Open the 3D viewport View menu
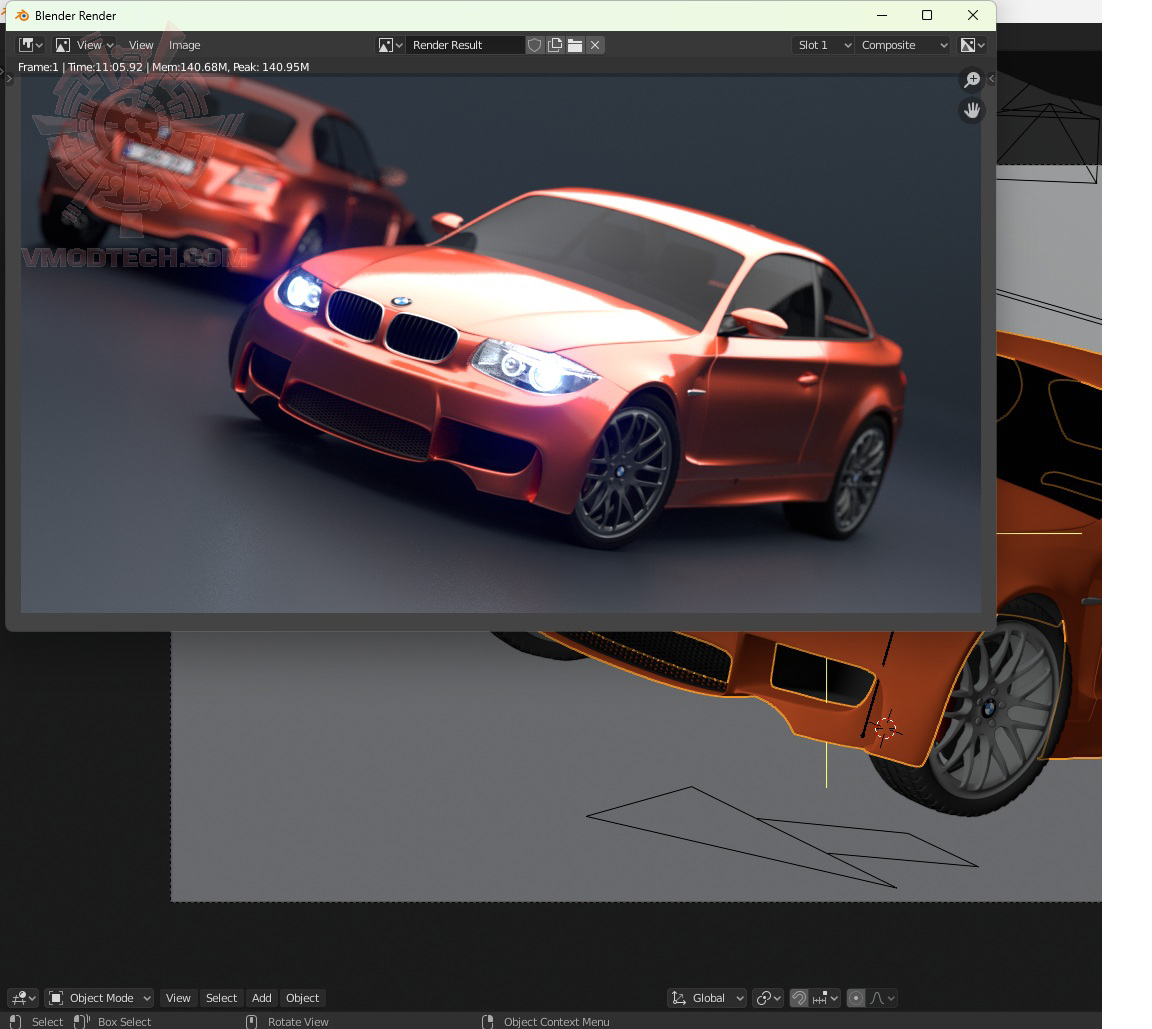 point(178,997)
